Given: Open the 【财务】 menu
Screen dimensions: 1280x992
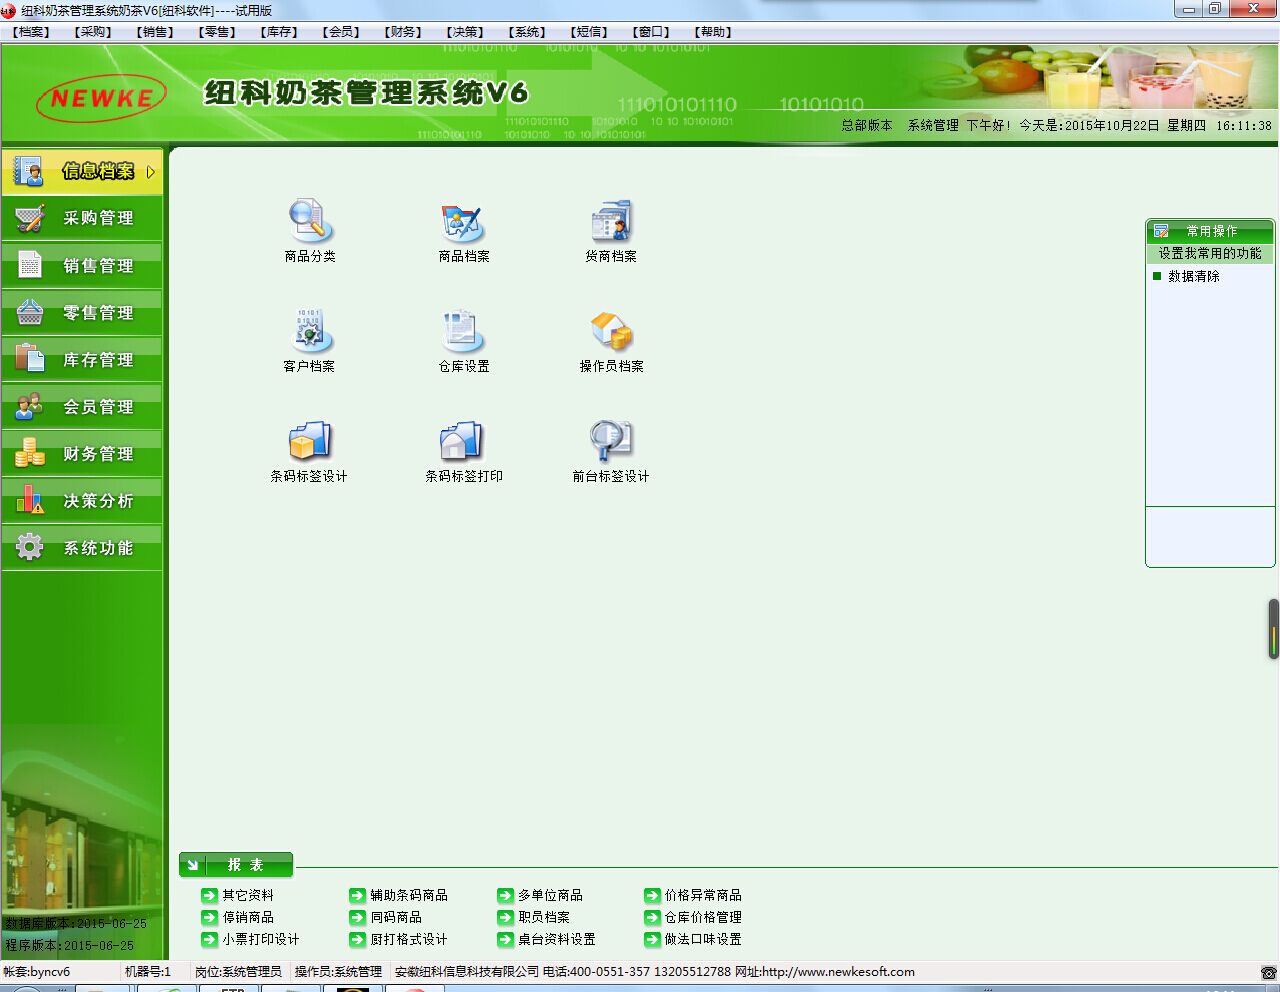Looking at the screenshot, I should (x=403, y=32).
